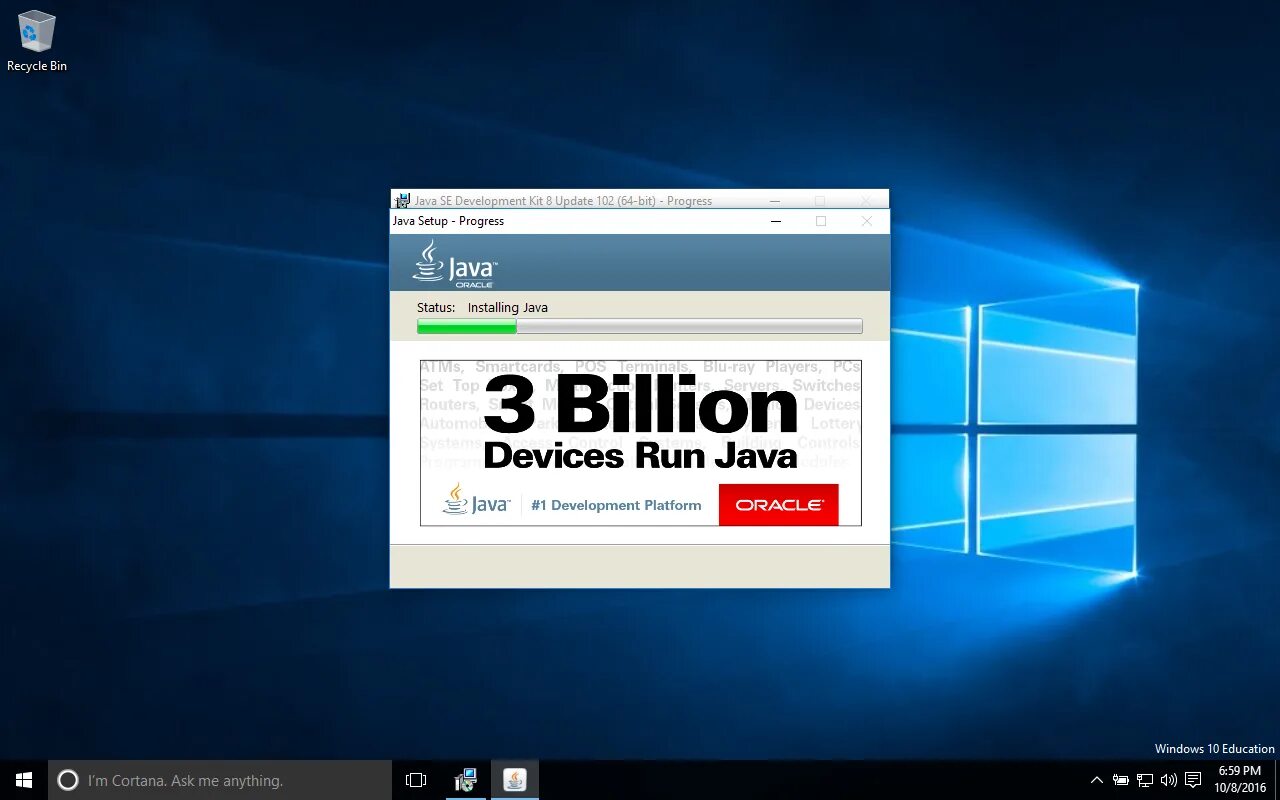Click the Cortana search box
Viewport: 1280px width, 800px height.
(x=220, y=780)
